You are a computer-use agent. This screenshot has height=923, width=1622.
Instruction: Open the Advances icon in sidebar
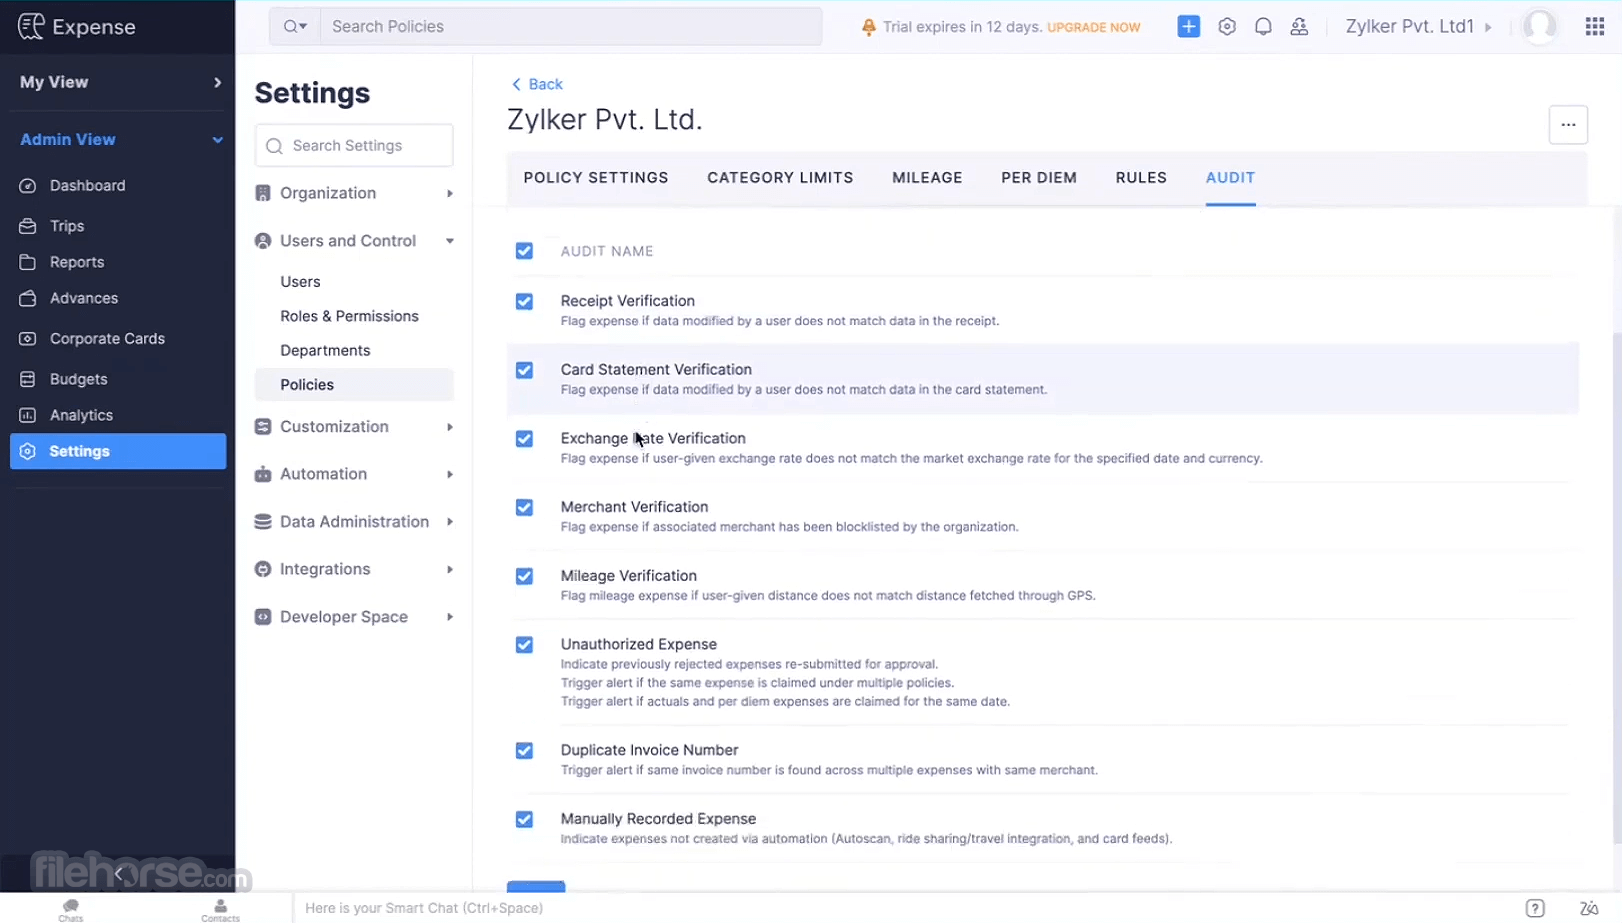click(28, 298)
